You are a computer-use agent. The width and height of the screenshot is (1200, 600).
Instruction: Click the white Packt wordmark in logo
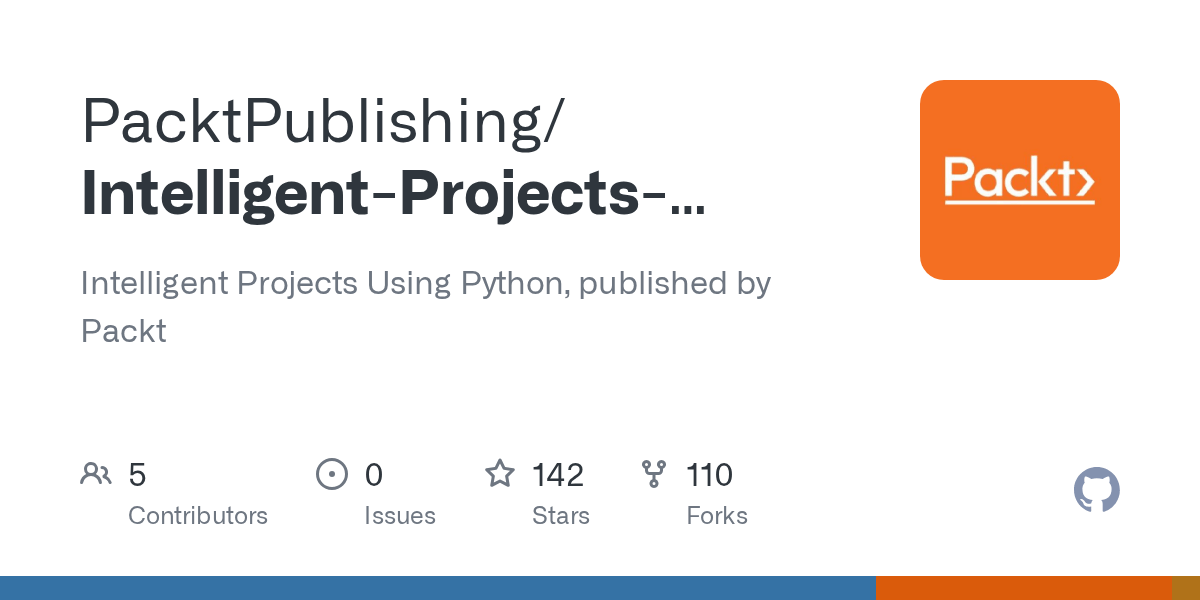(1020, 180)
